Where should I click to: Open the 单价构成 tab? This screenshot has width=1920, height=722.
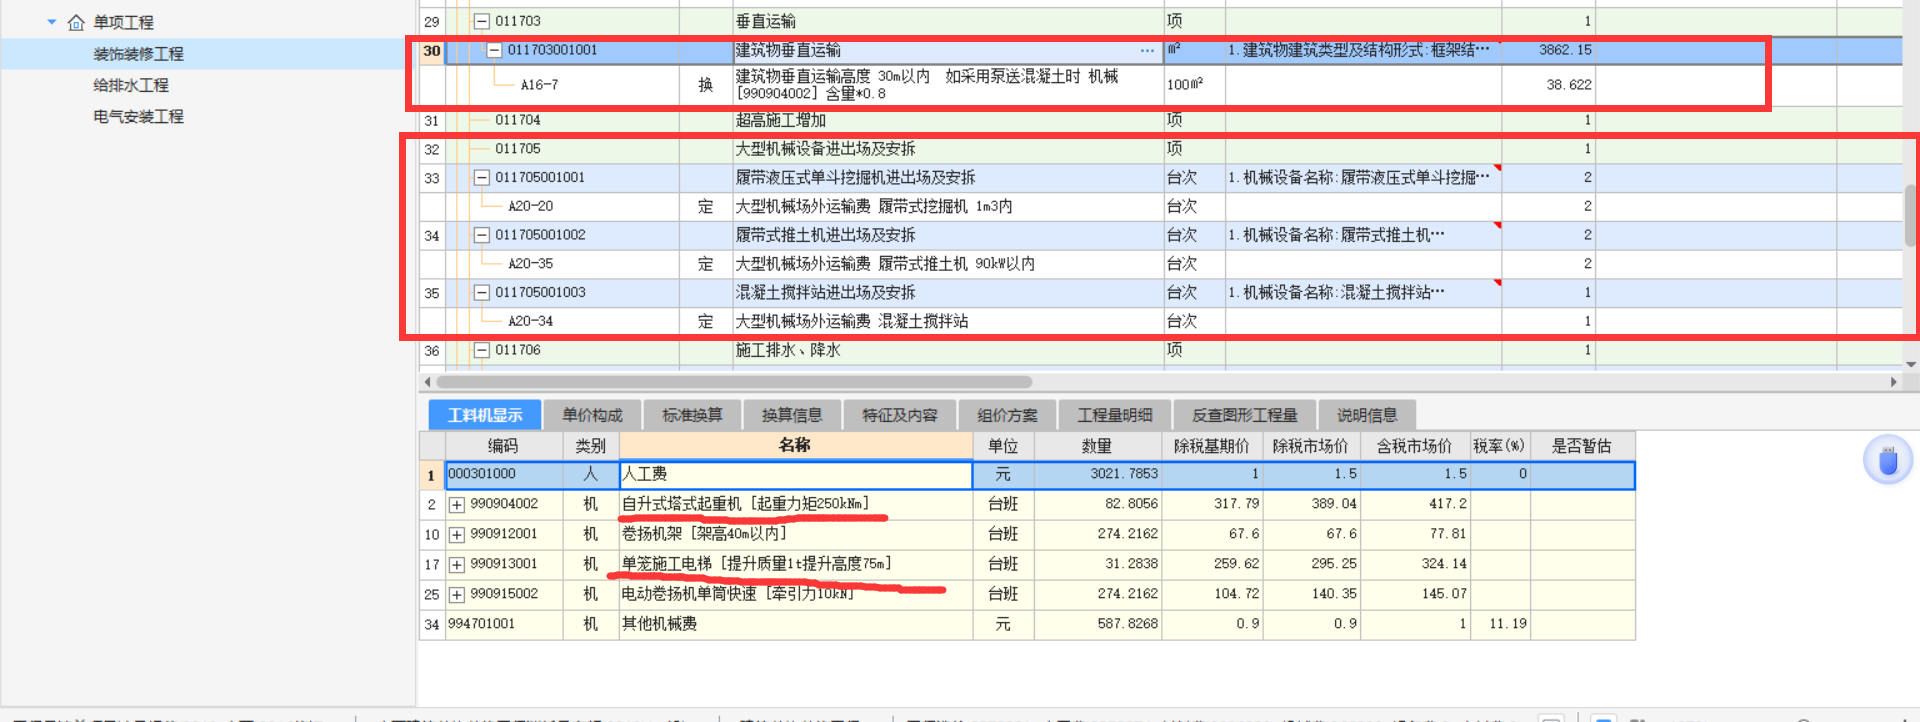click(592, 415)
